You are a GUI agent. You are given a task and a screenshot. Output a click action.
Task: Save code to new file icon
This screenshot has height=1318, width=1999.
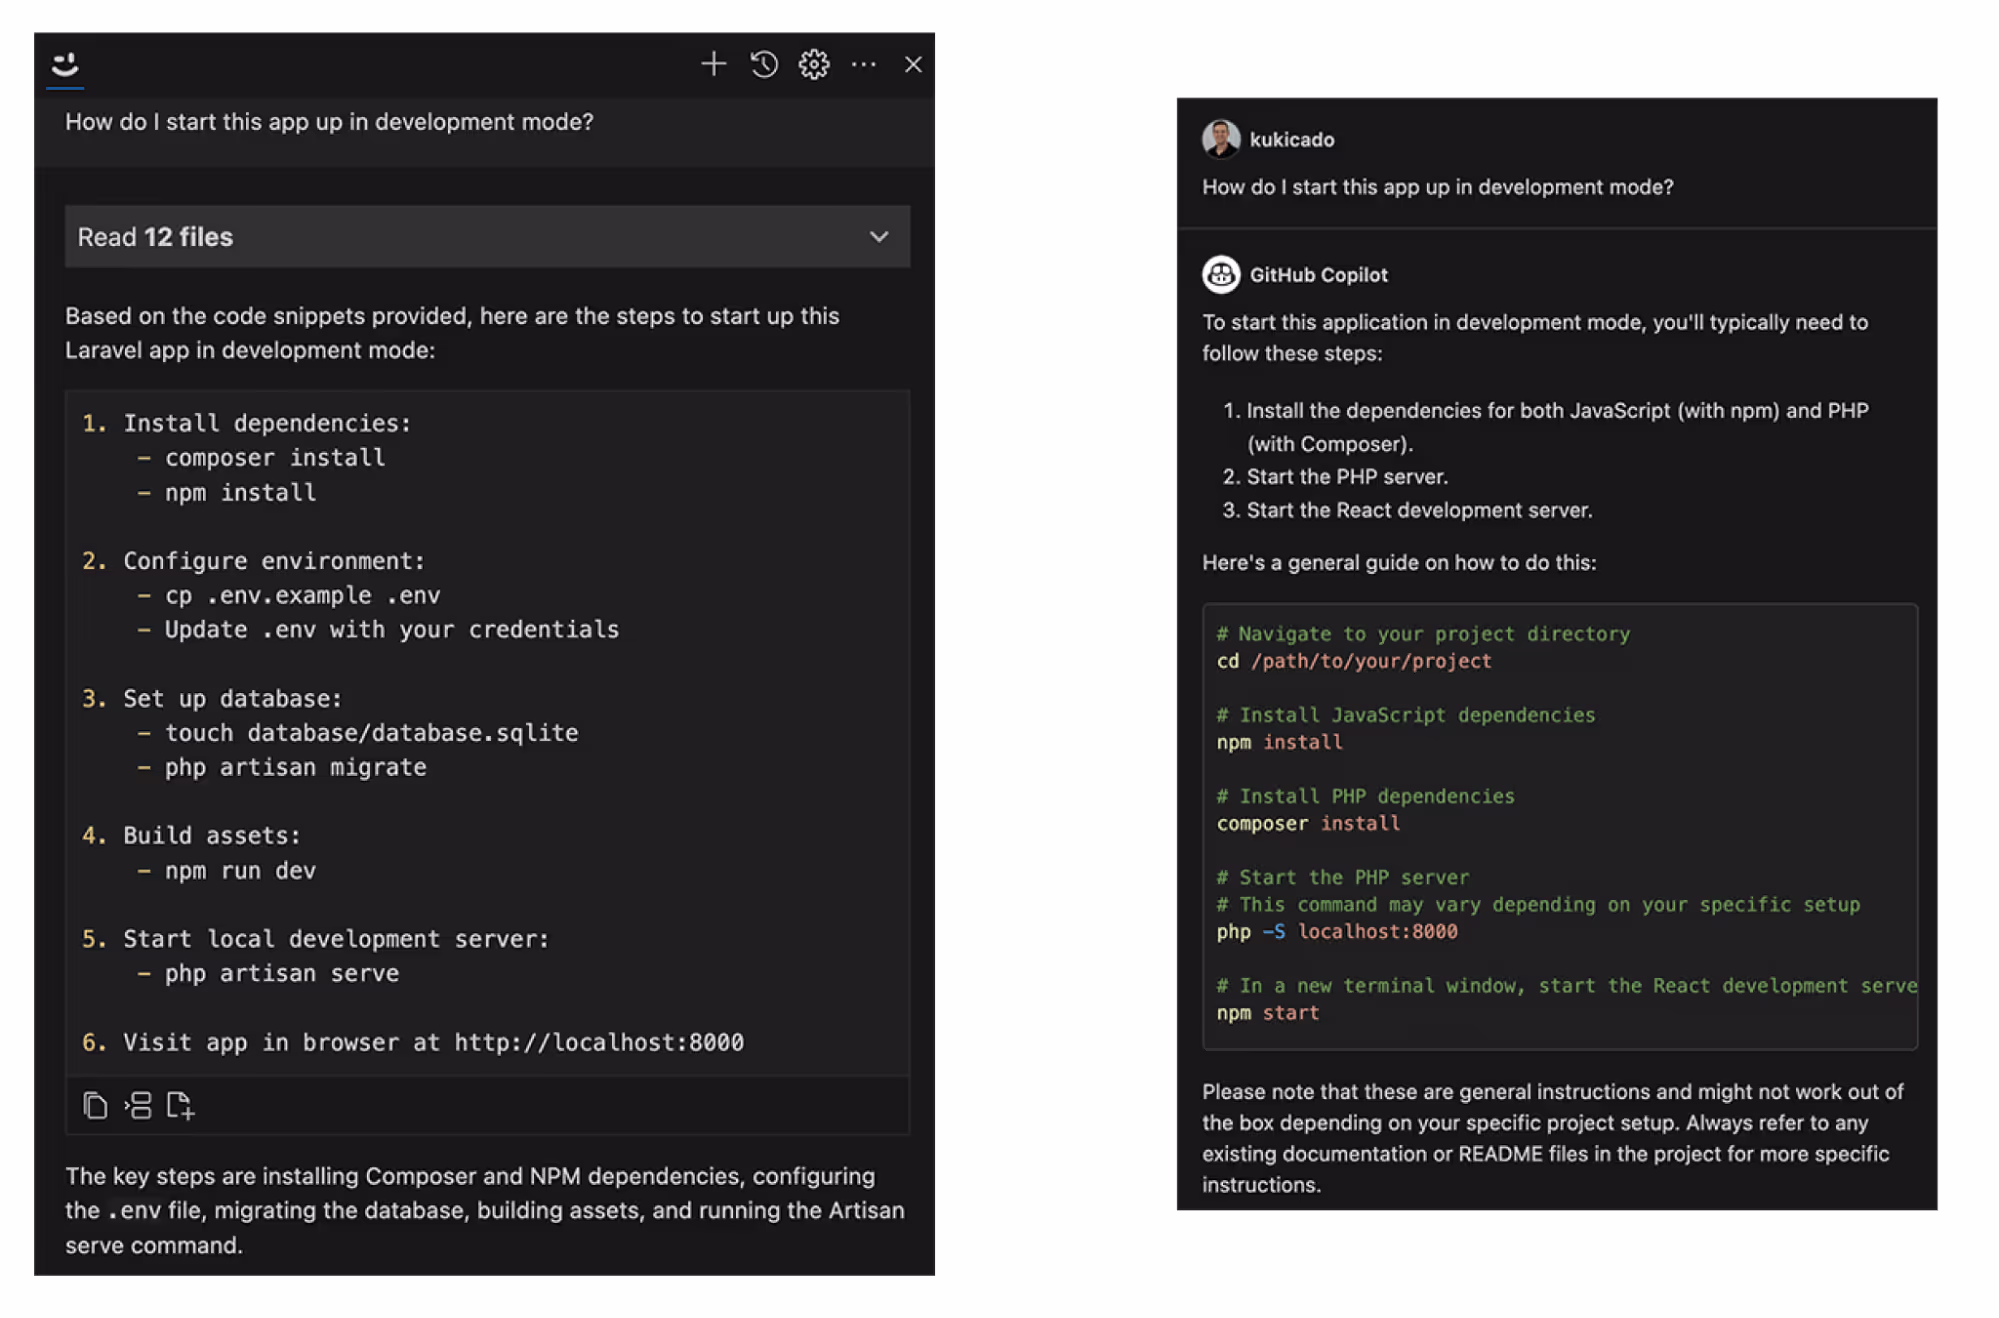180,1105
